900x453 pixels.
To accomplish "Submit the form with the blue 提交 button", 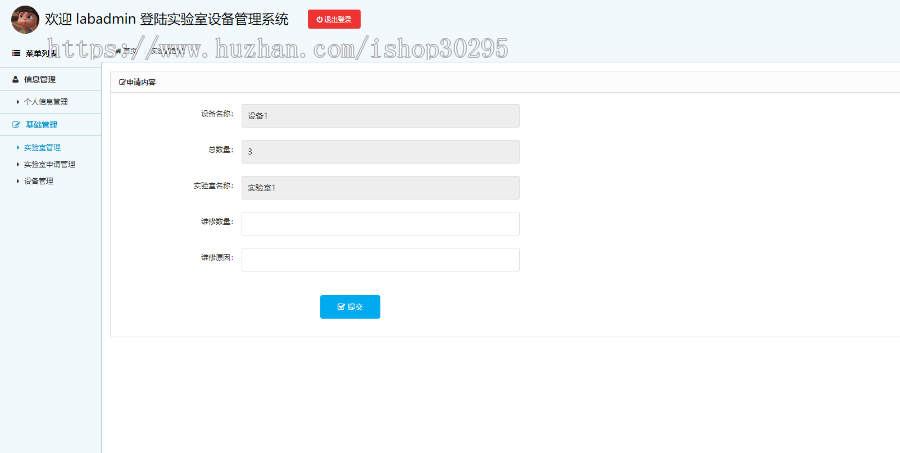I will click(x=350, y=307).
